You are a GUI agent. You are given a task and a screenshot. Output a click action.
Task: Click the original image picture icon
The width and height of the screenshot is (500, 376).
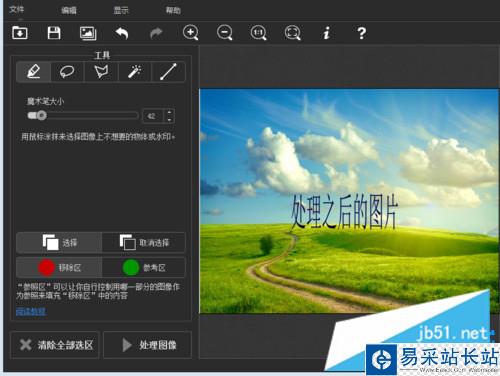[88, 33]
